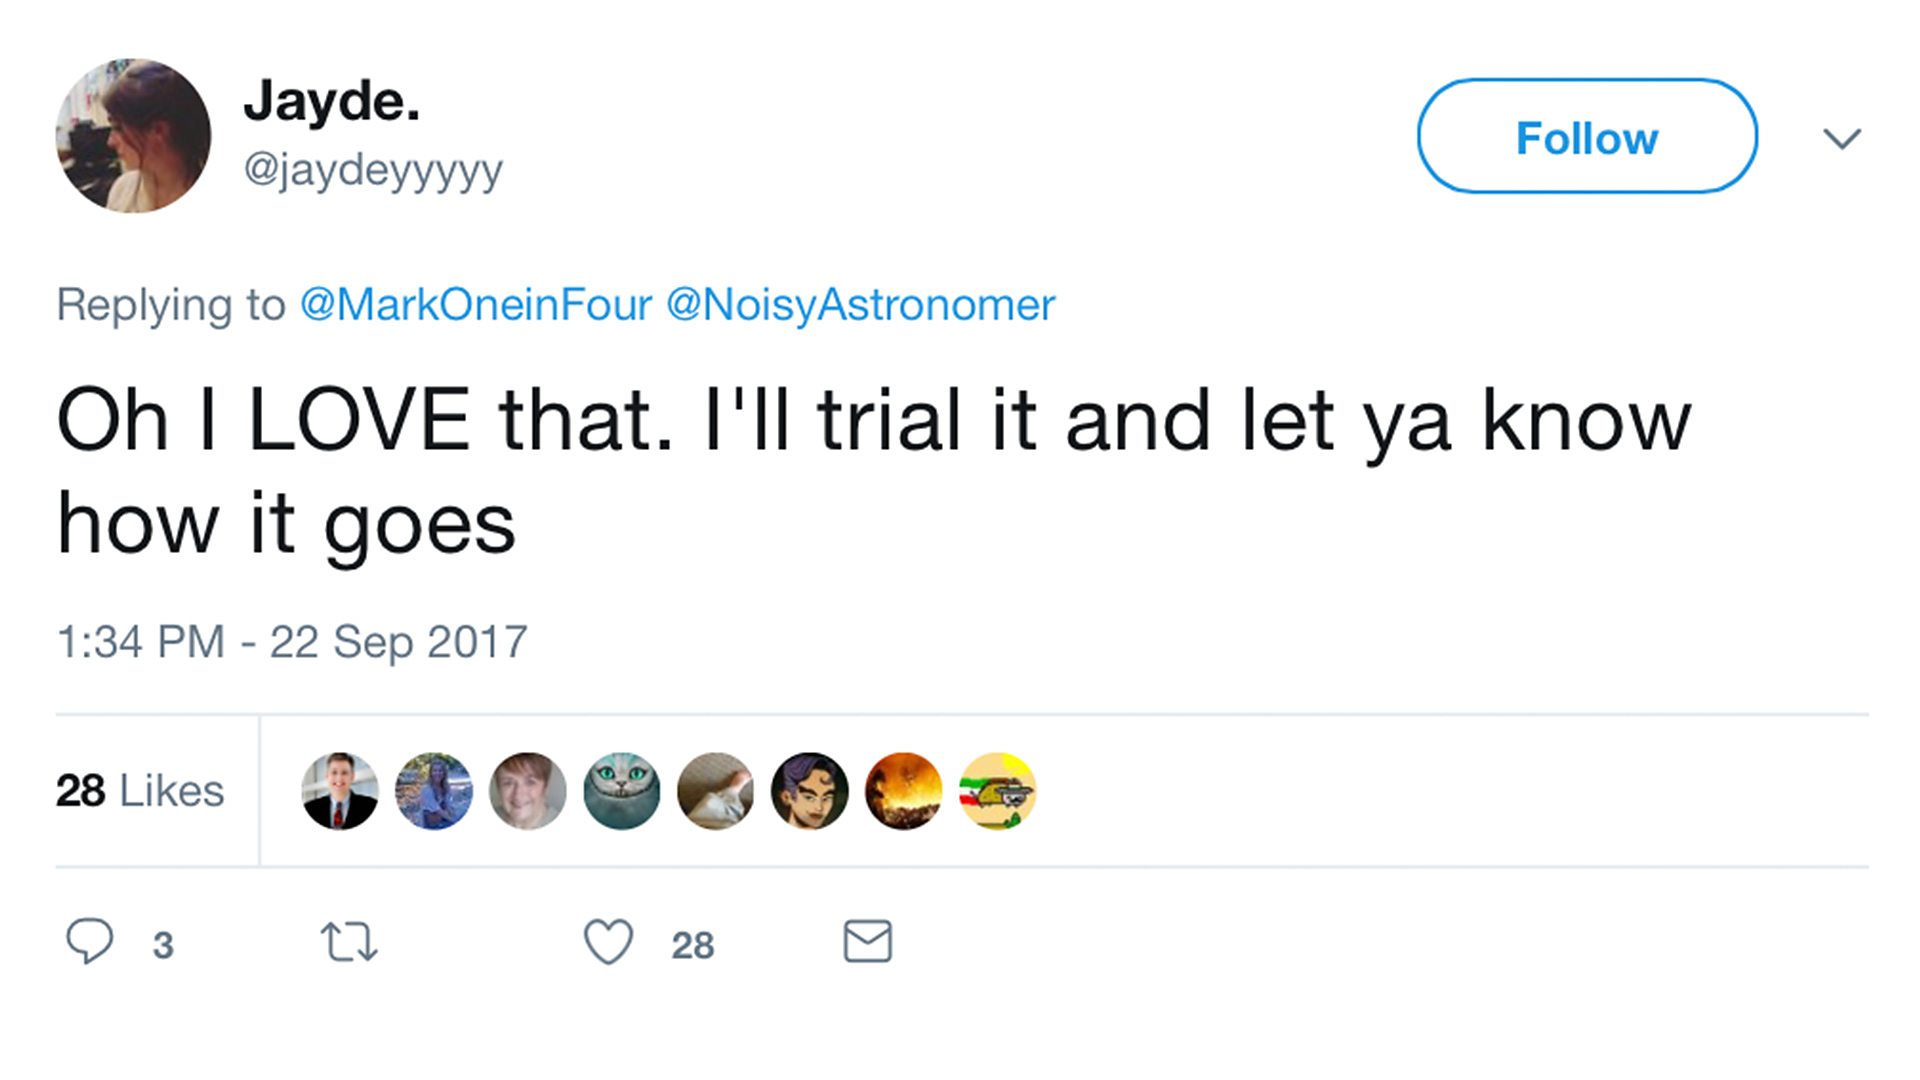The width and height of the screenshot is (1920, 1080).
Task: Click the direct message envelope icon
Action: tap(867, 941)
